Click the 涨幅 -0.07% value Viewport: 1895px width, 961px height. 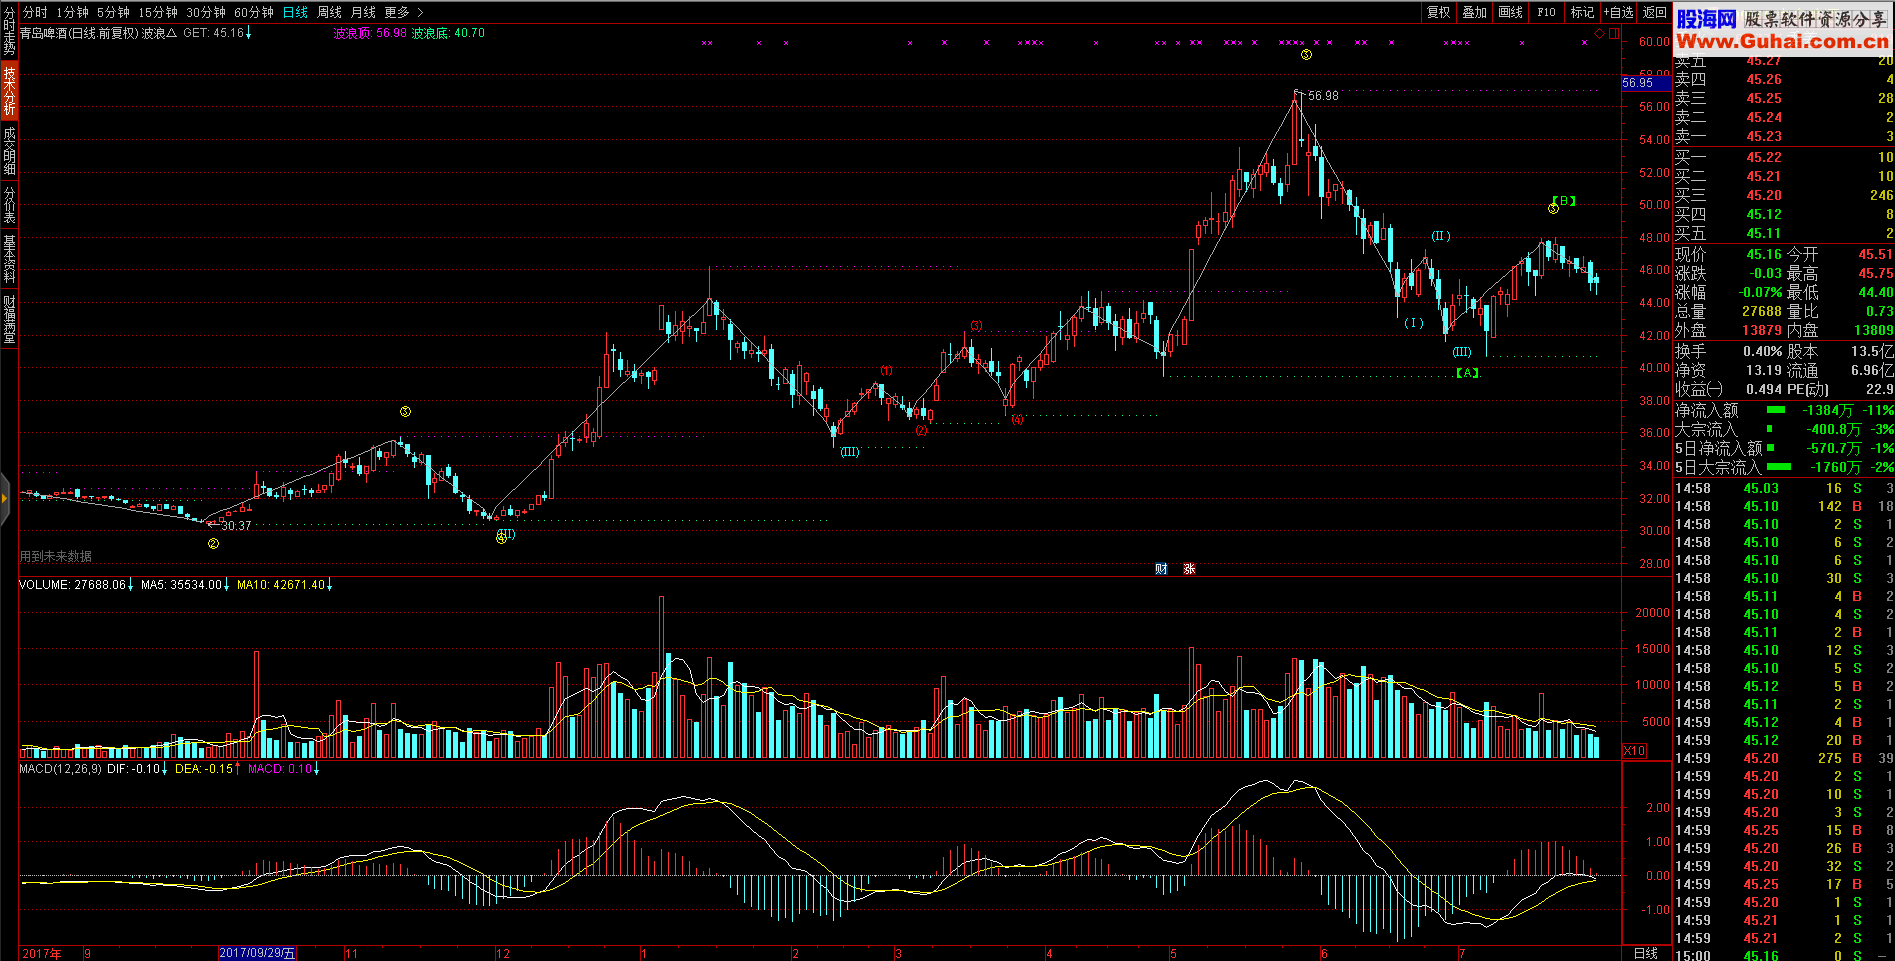coord(1760,292)
